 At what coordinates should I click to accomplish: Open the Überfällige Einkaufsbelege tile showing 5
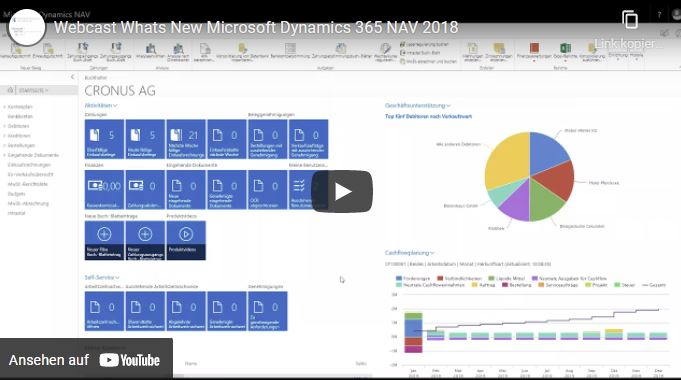104,139
